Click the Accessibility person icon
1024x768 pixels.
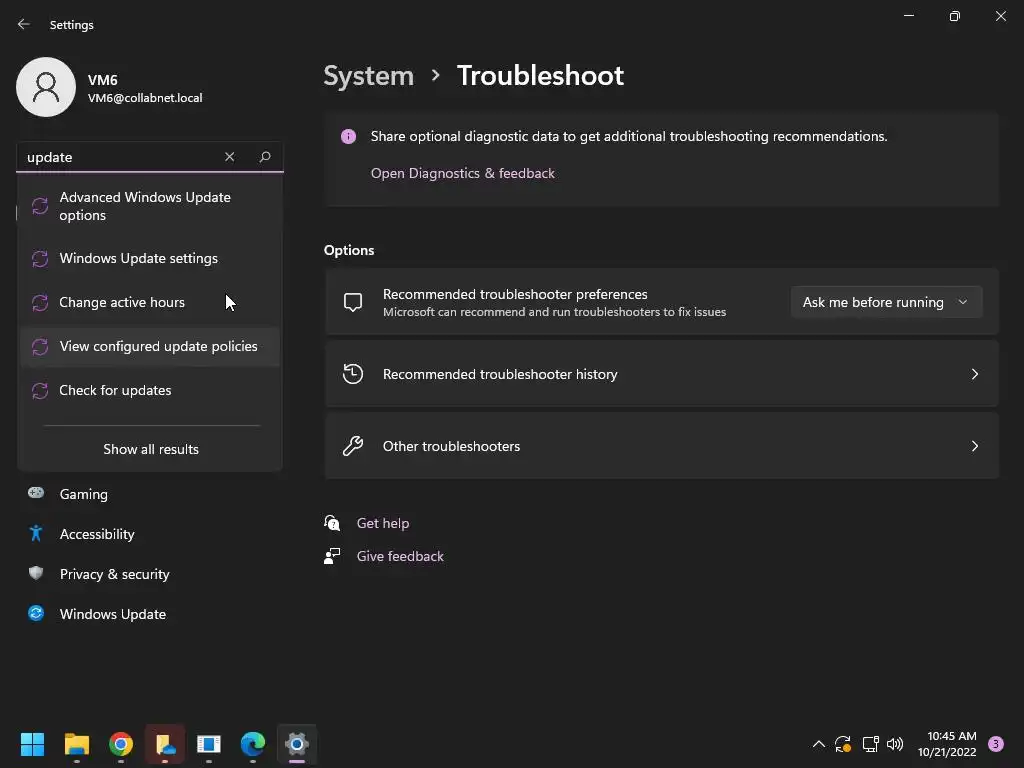point(36,534)
